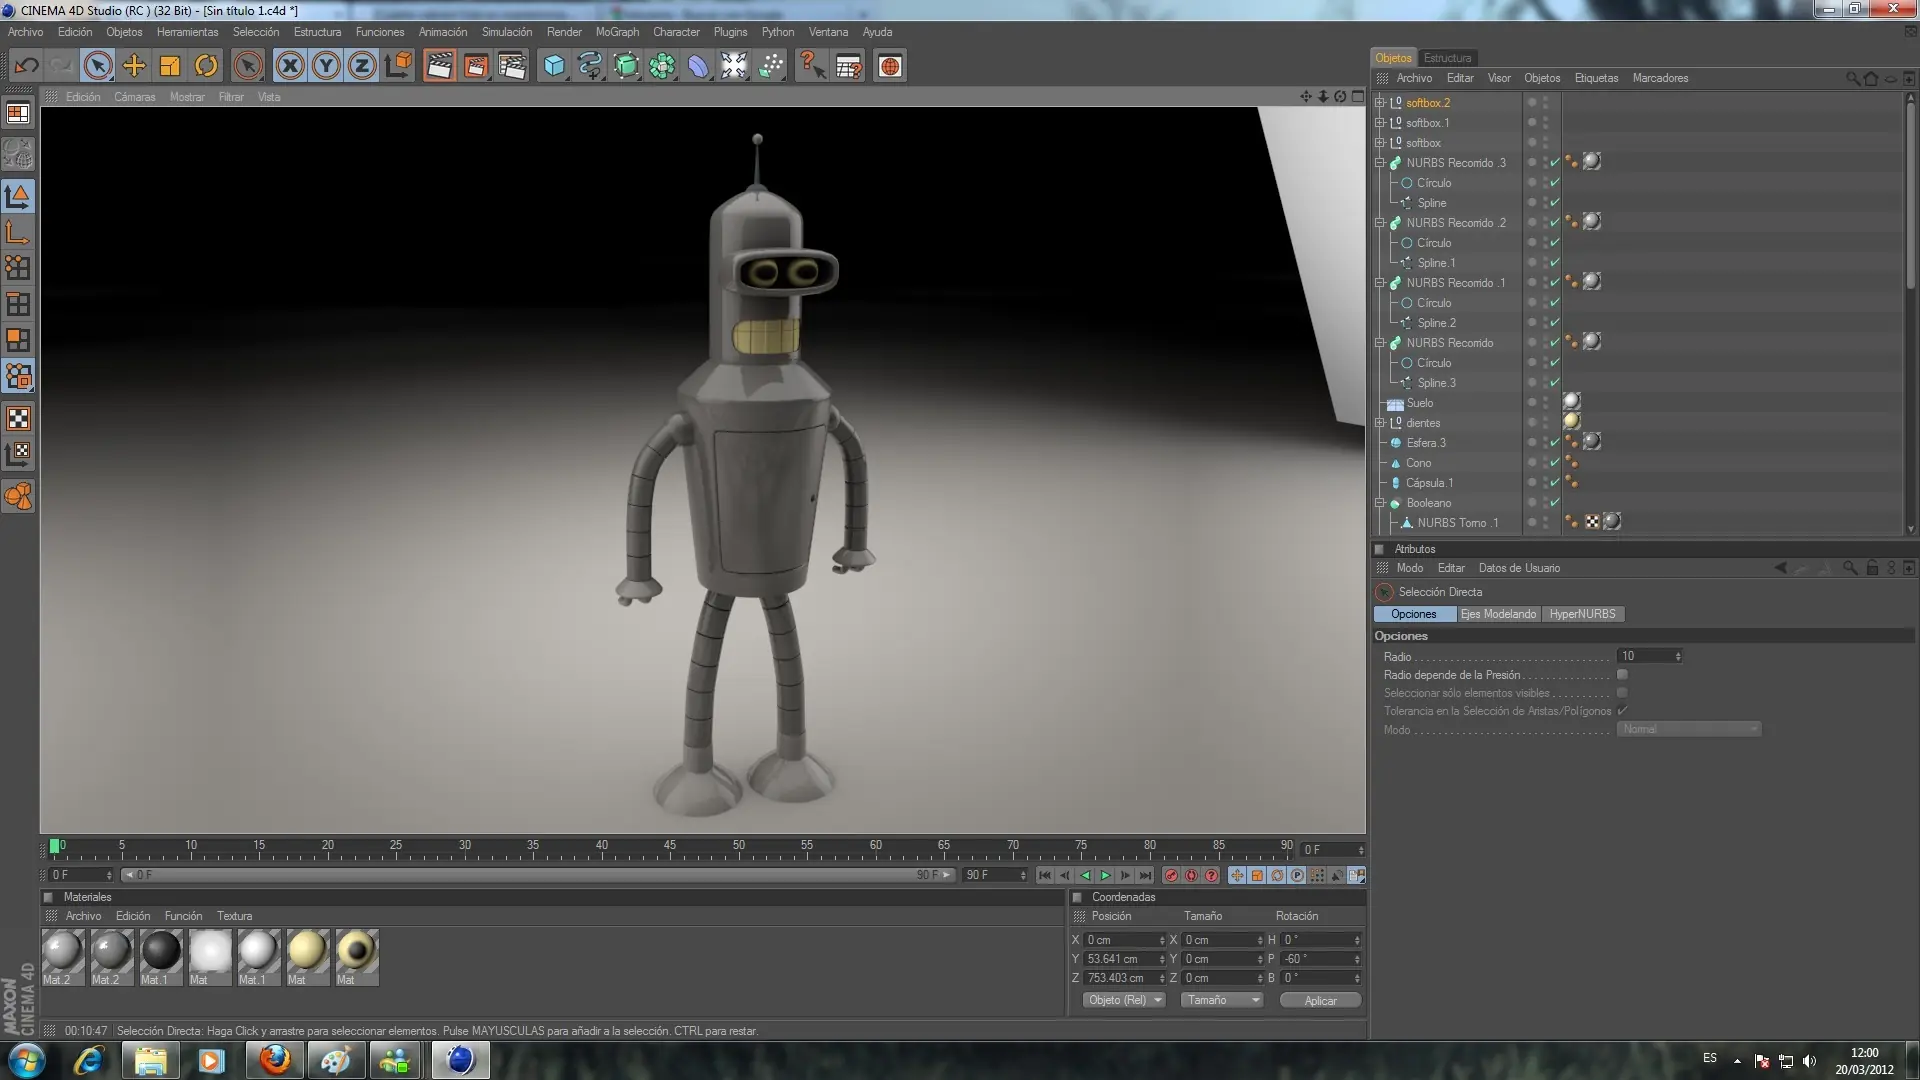Select the Object Axis tool in sidebar
Viewport: 1920px width, 1080px height.
pos(18,232)
